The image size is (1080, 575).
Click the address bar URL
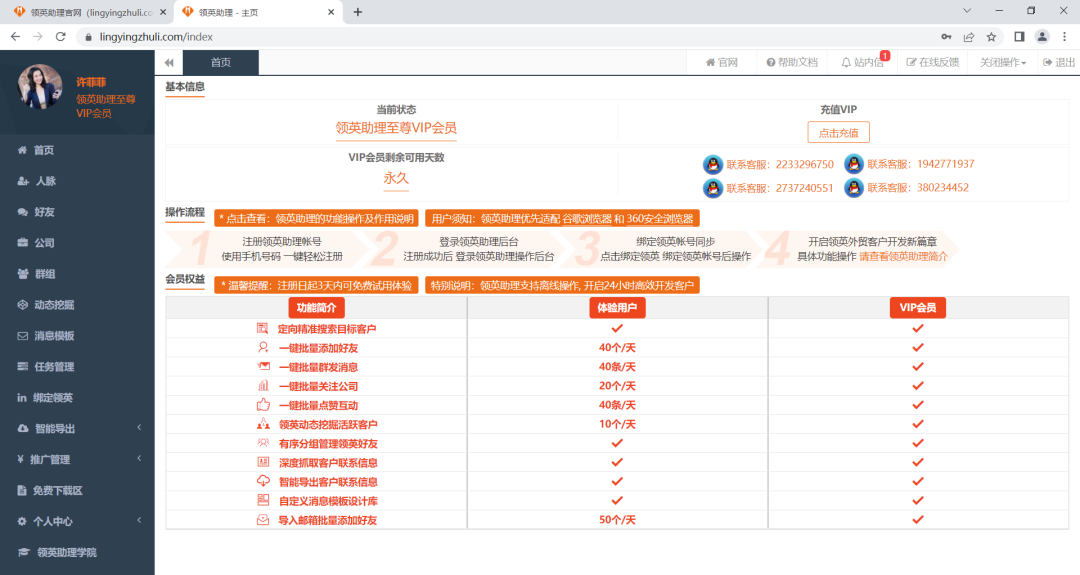click(156, 36)
